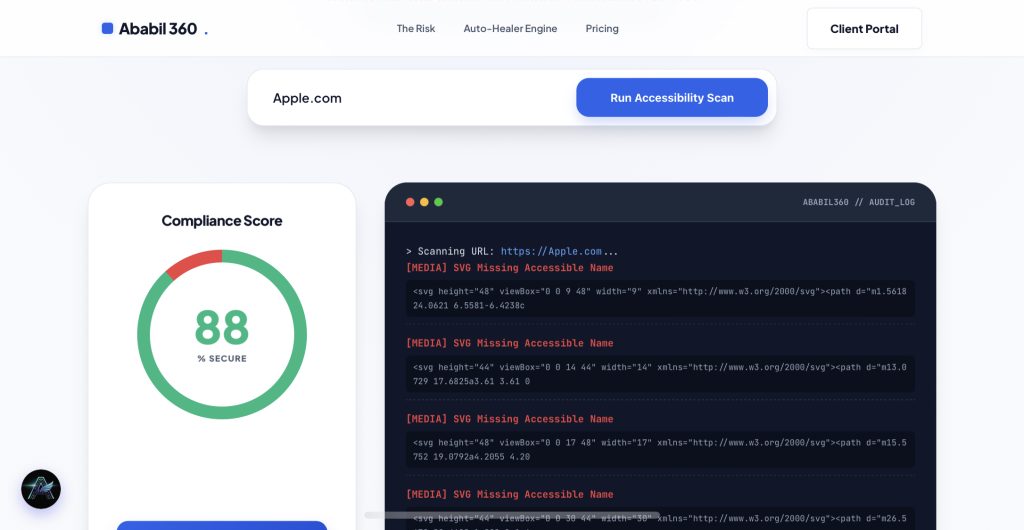The image size is (1024, 530).
Task: Go to the Auto-Healer Engine section
Action: pos(510,29)
